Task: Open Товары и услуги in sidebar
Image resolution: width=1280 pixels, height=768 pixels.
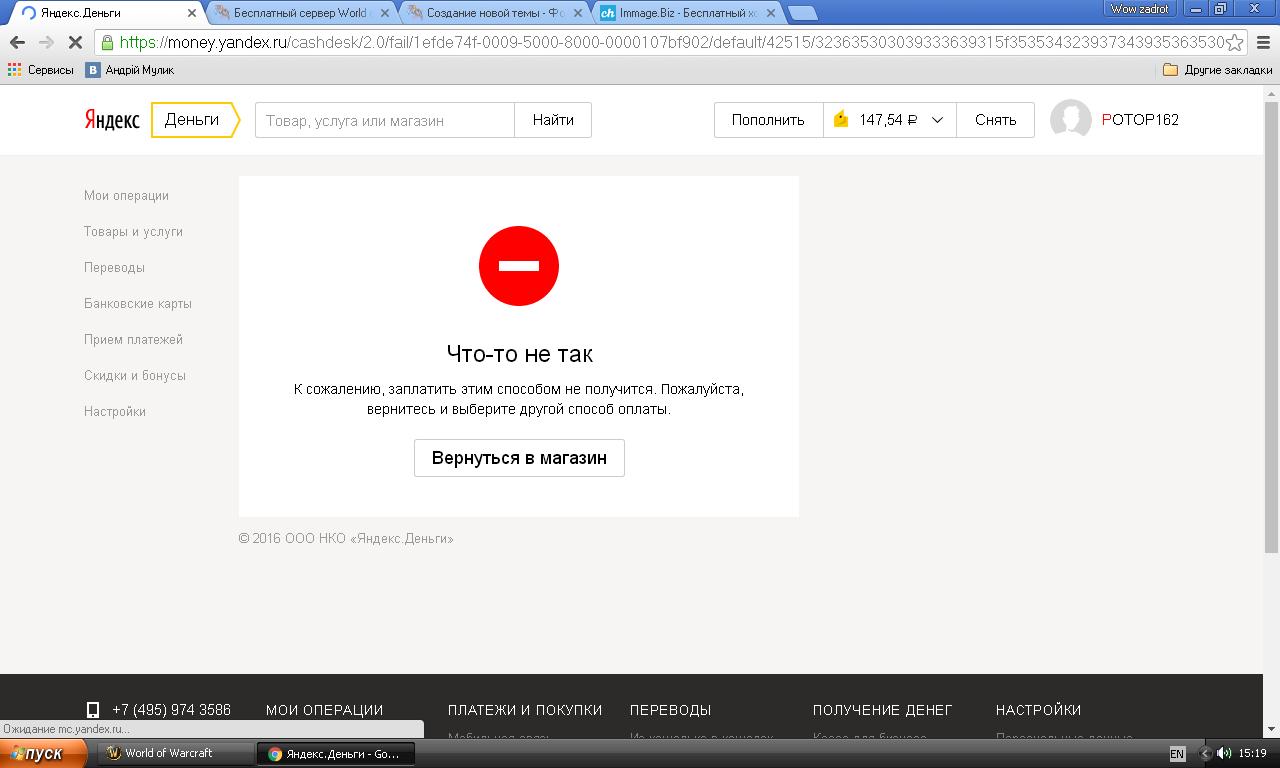Action: click(x=133, y=232)
